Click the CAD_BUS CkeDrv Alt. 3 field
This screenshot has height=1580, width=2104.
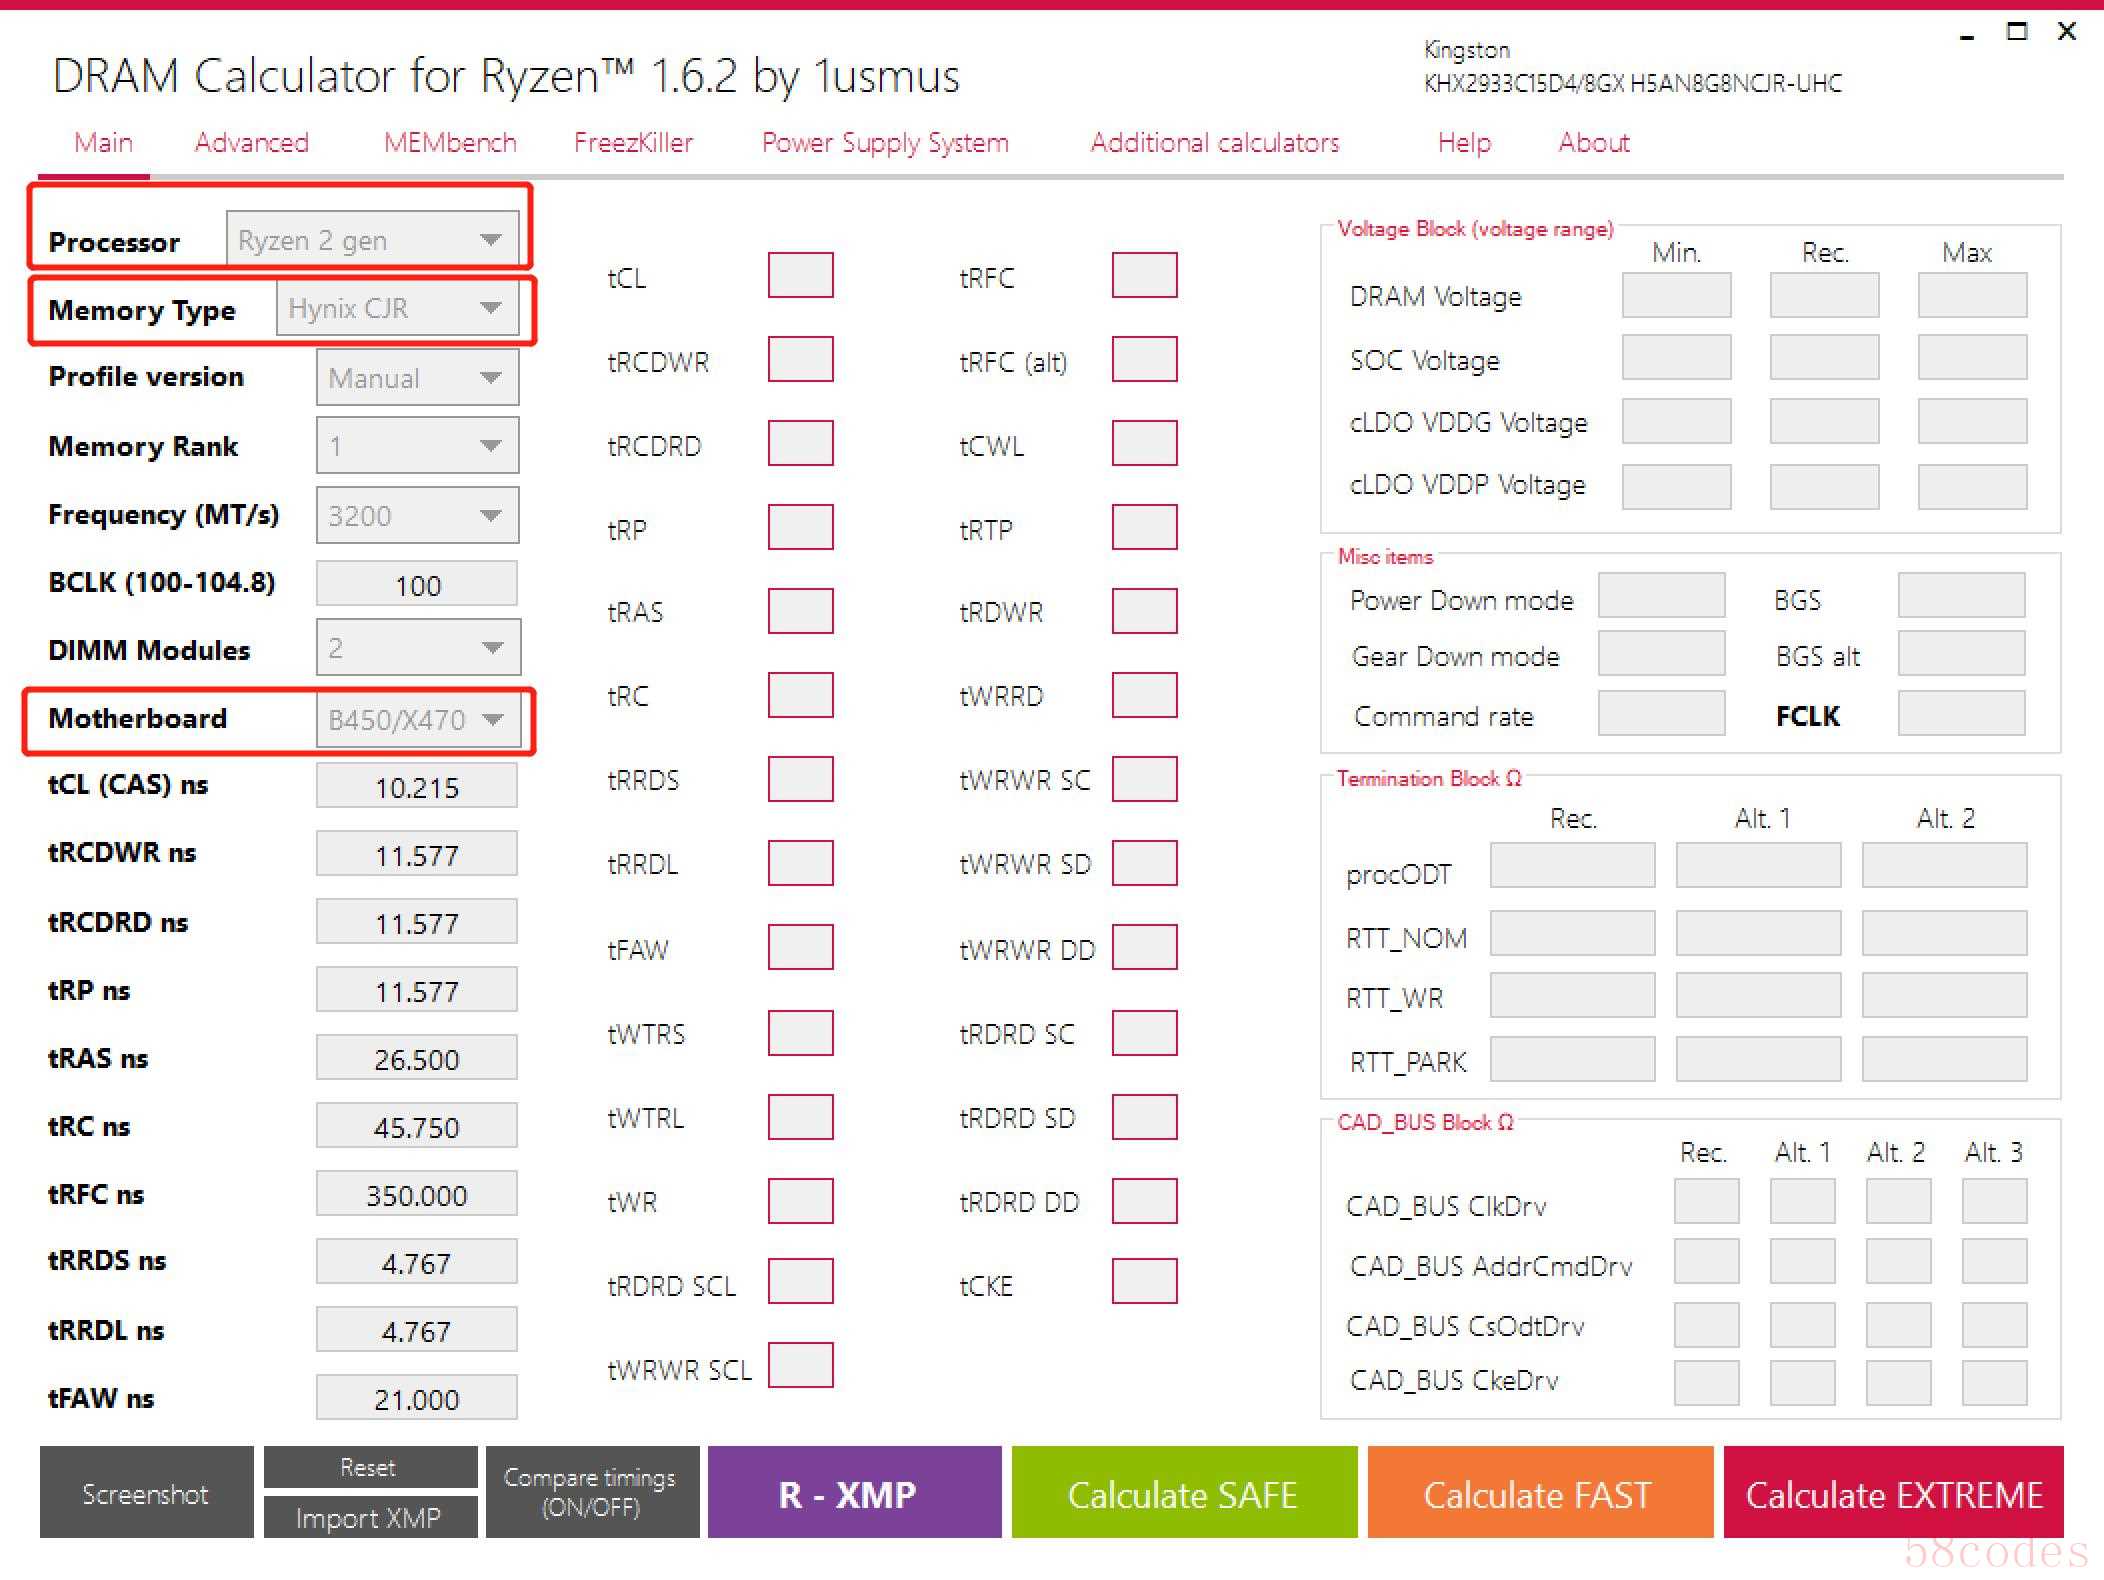click(x=1994, y=1383)
